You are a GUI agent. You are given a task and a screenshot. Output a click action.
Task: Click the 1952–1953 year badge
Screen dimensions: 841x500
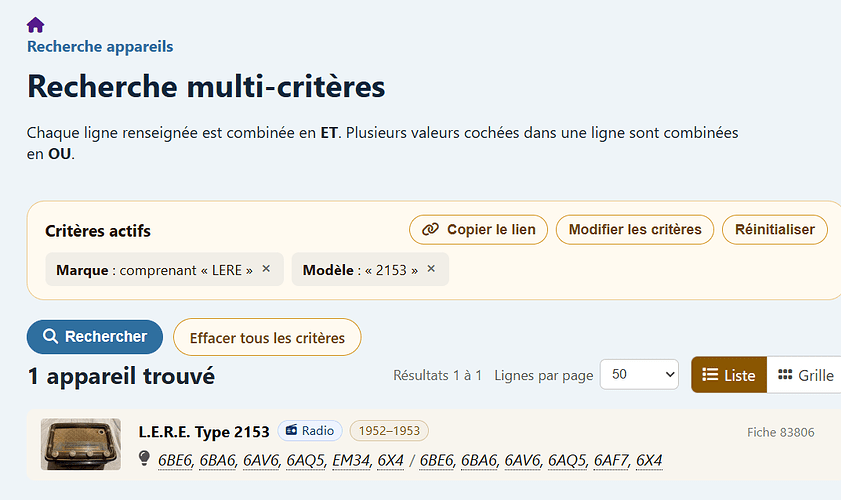[x=389, y=431]
